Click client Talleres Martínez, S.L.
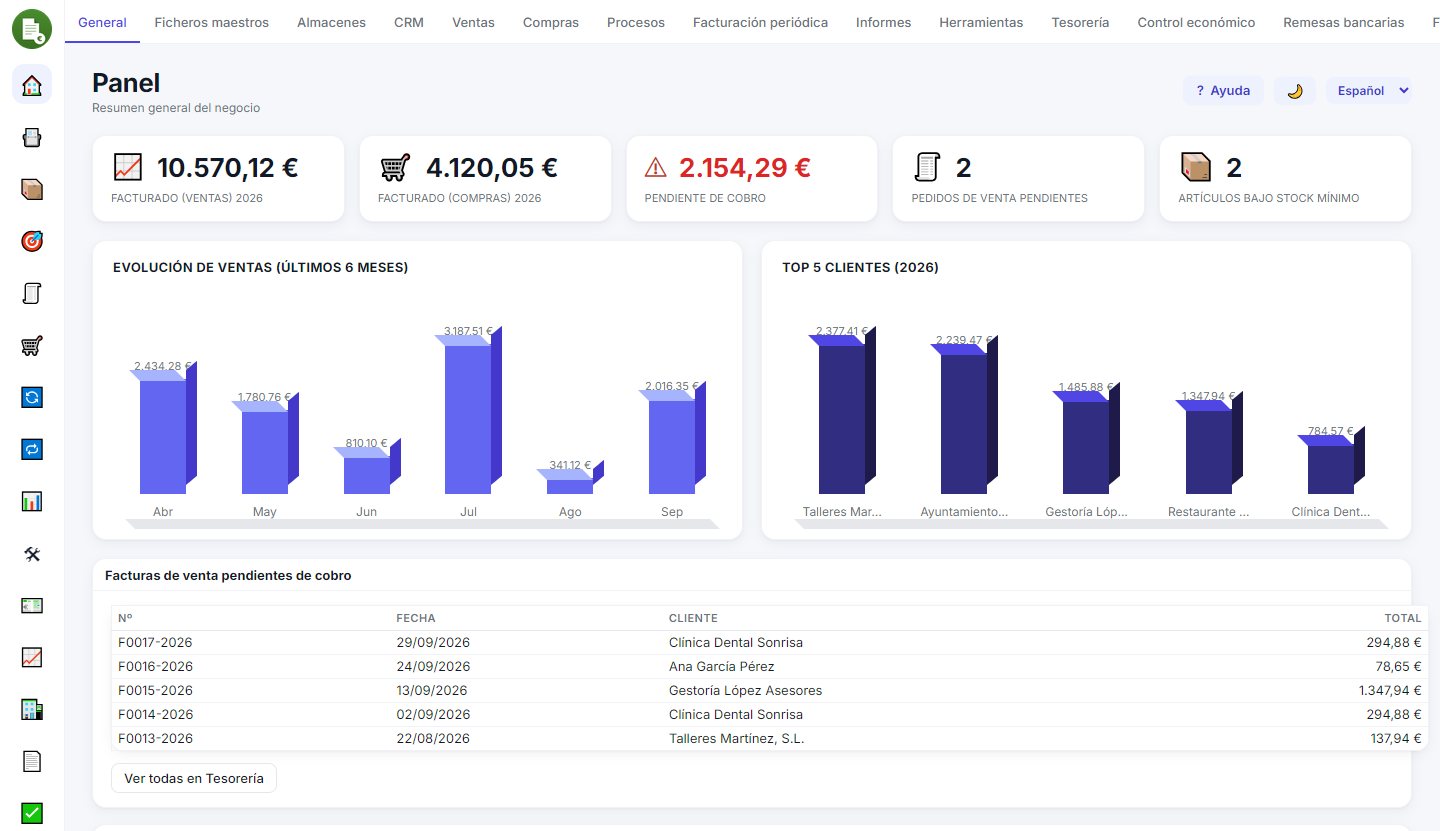Viewport: 1440px width, 831px height. [x=736, y=738]
